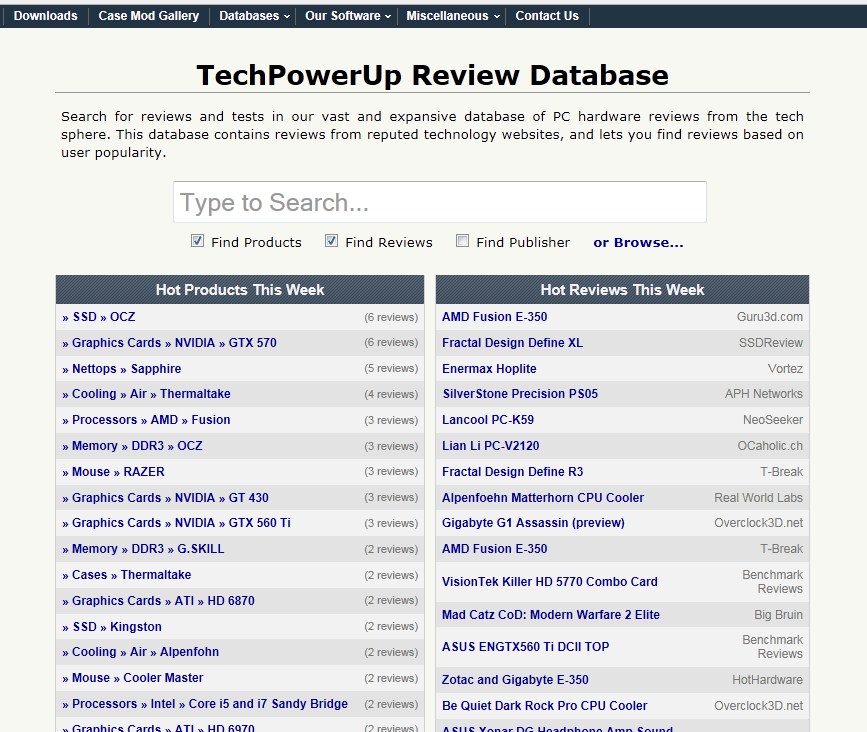Open Mad Catz CoD: Modern Warfare 2 Elite review

click(551, 615)
